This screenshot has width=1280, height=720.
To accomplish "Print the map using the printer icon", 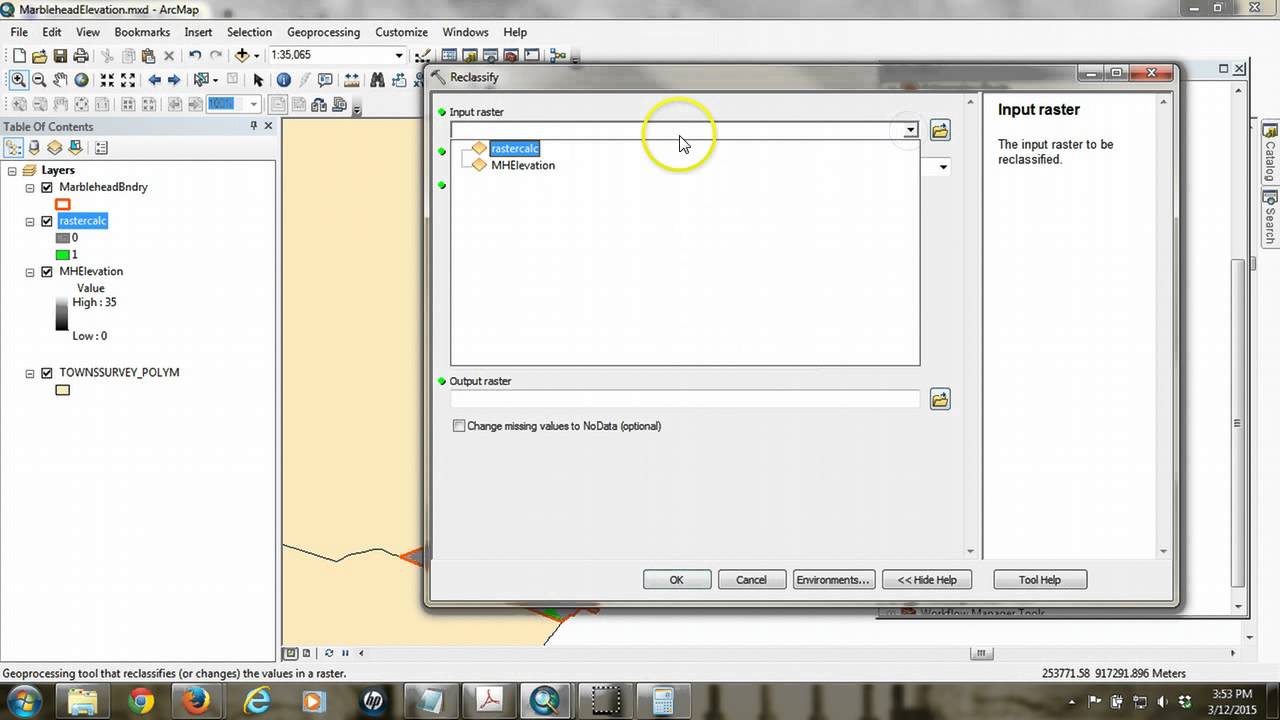I will (81, 56).
